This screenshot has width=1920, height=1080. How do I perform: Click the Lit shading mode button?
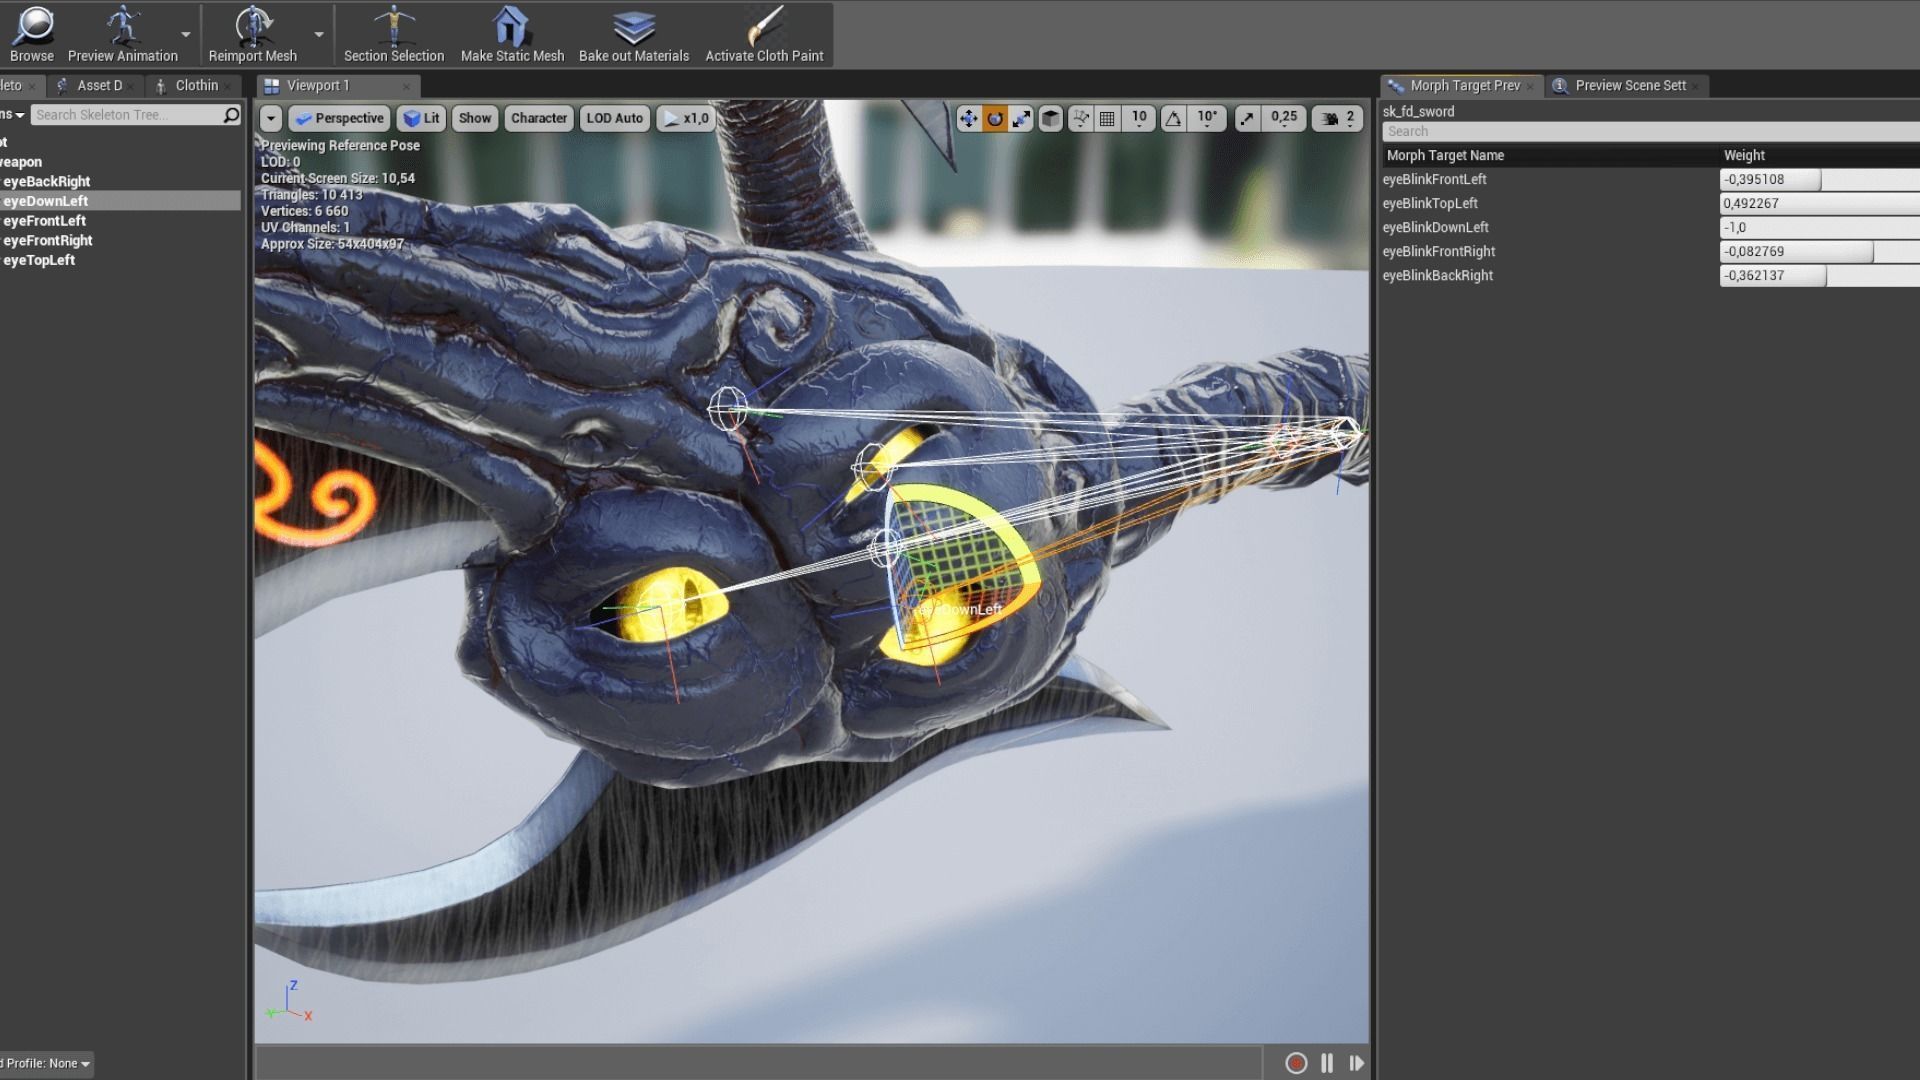[x=421, y=118]
